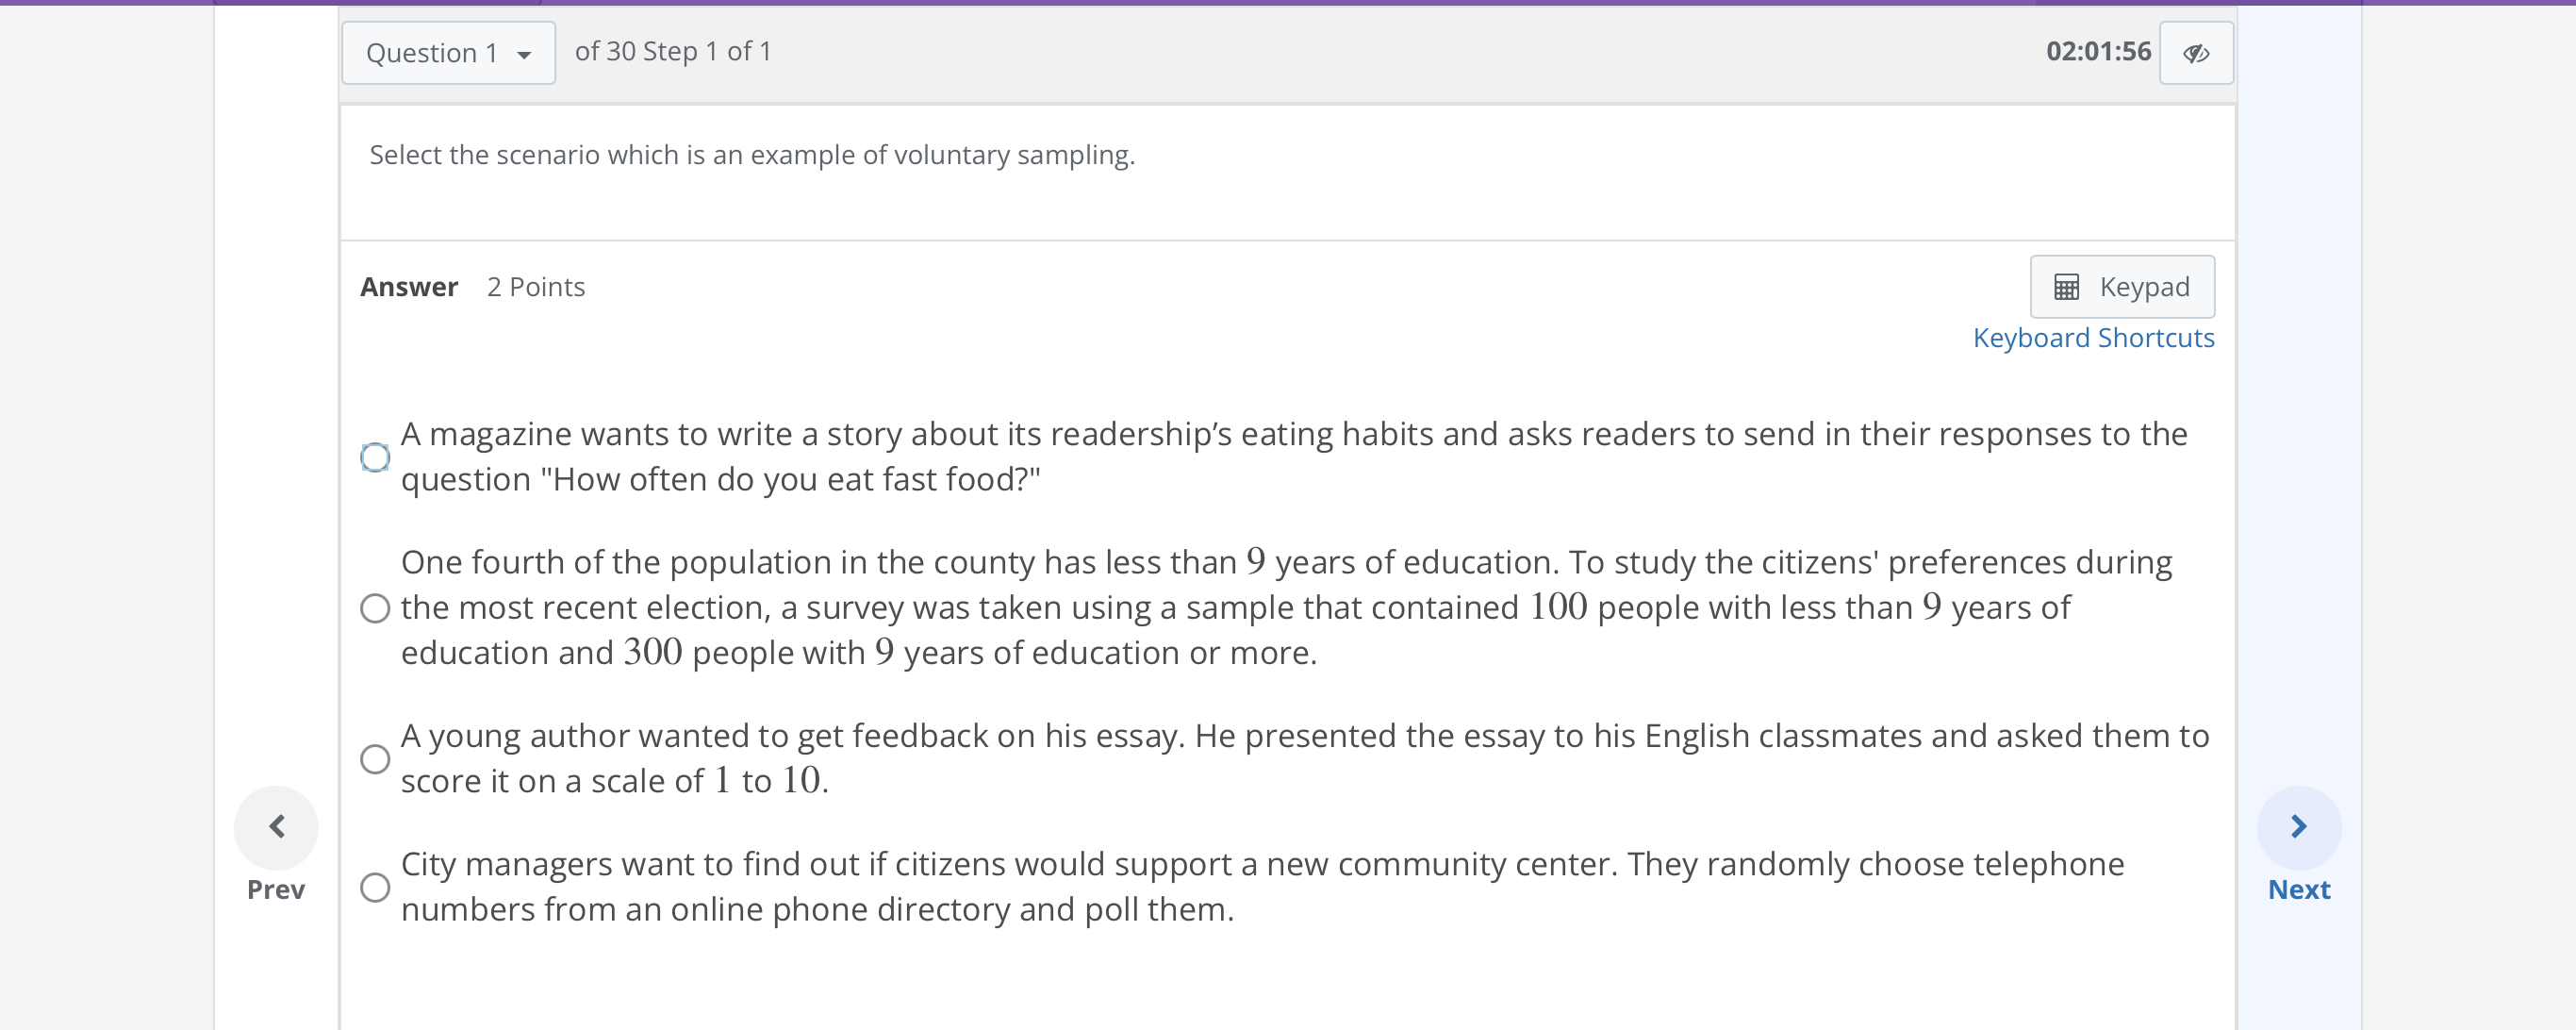The height and width of the screenshot is (1030, 2576).
Task: Hide the timer using the eye-slash icon
Action: tap(2197, 52)
